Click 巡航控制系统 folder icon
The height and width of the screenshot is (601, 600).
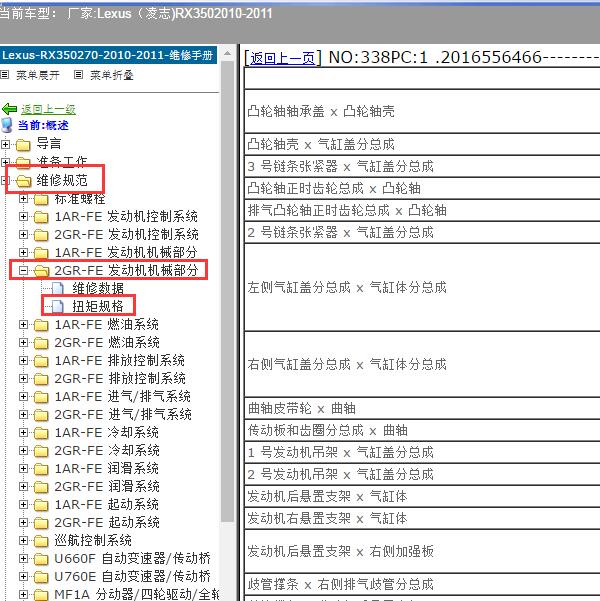(x=41, y=540)
